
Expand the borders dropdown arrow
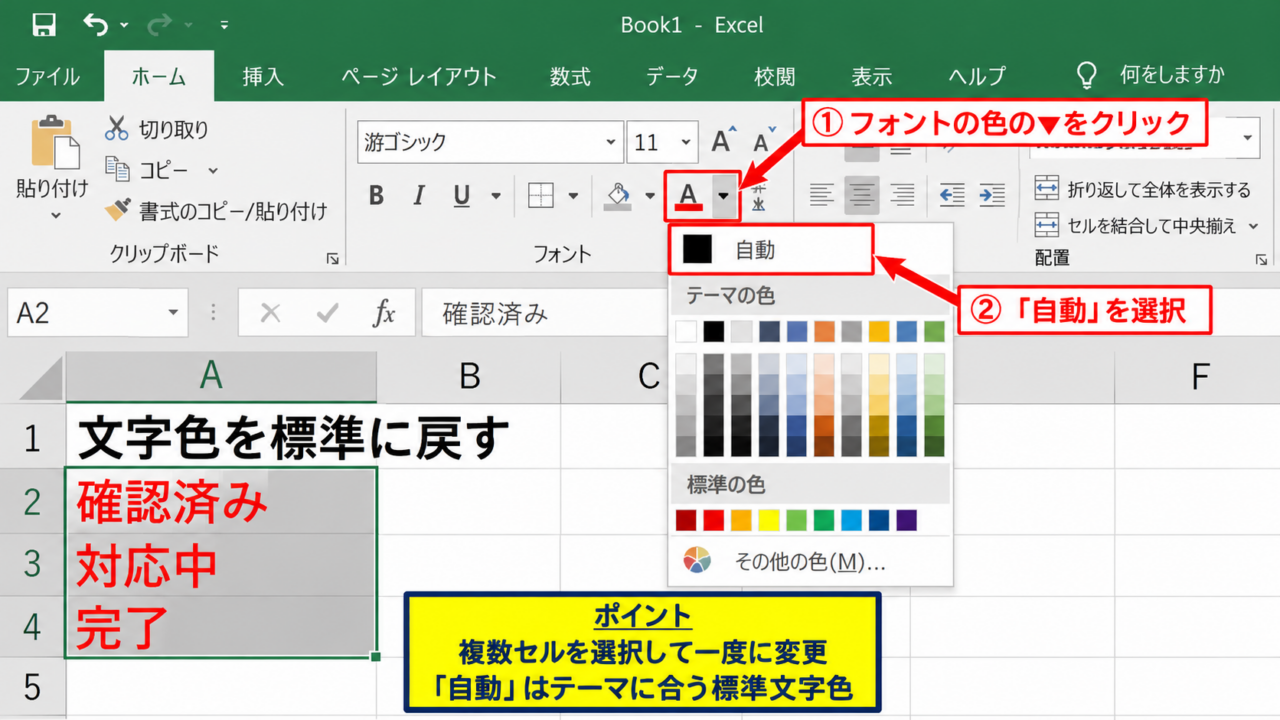click(x=573, y=196)
